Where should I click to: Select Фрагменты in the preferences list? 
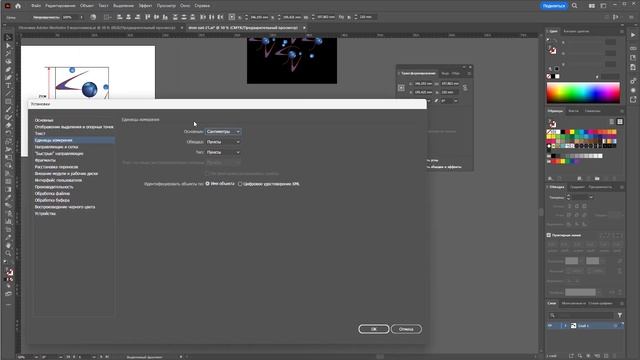45,160
